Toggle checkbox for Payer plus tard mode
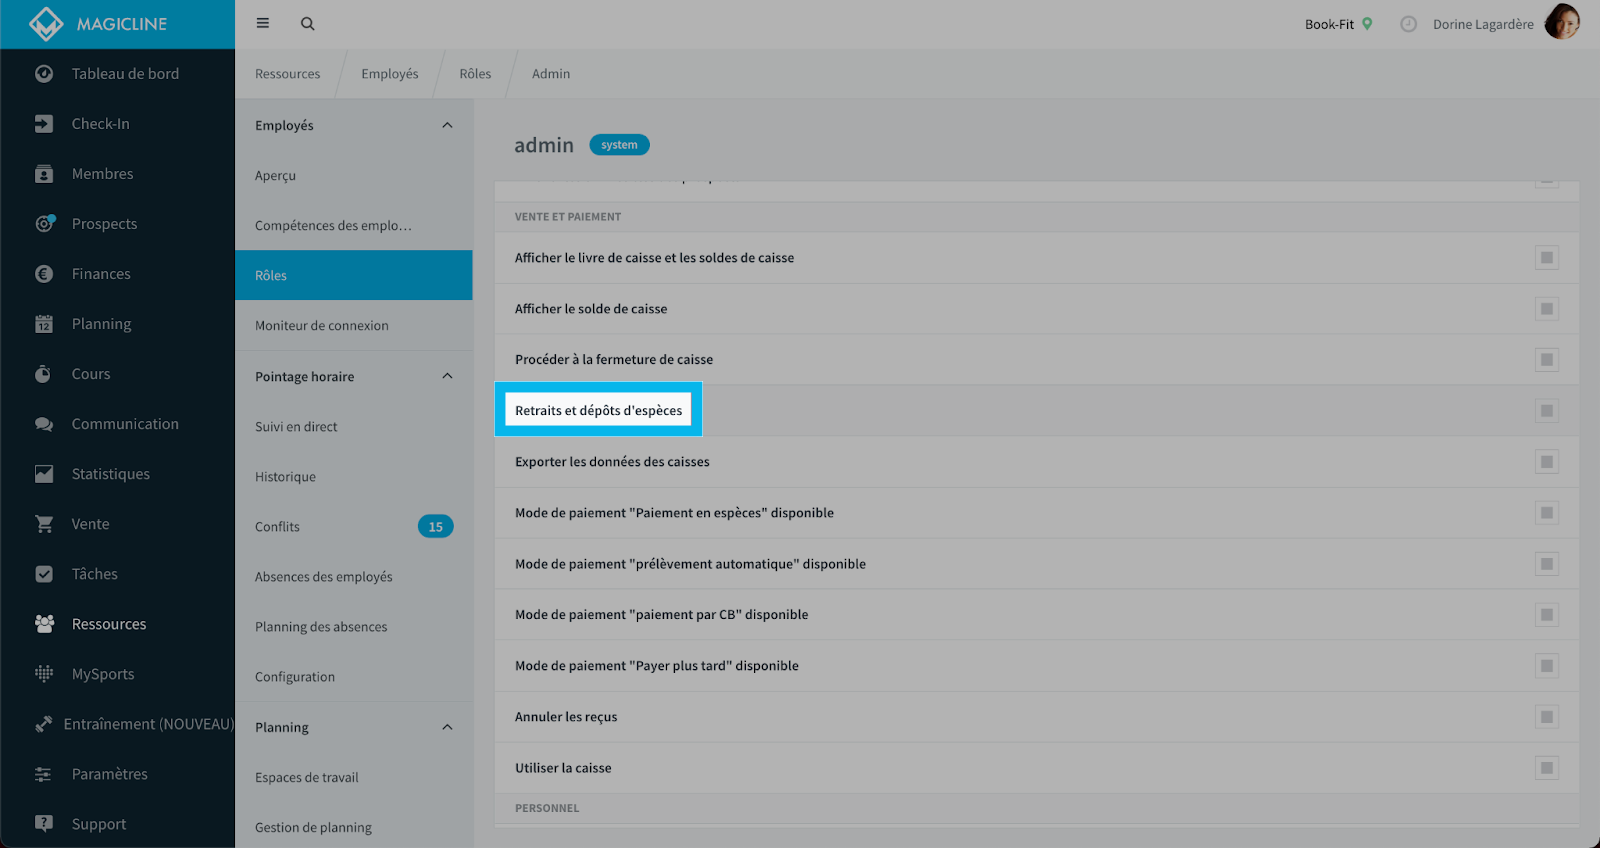The width and height of the screenshot is (1600, 848). (x=1547, y=666)
